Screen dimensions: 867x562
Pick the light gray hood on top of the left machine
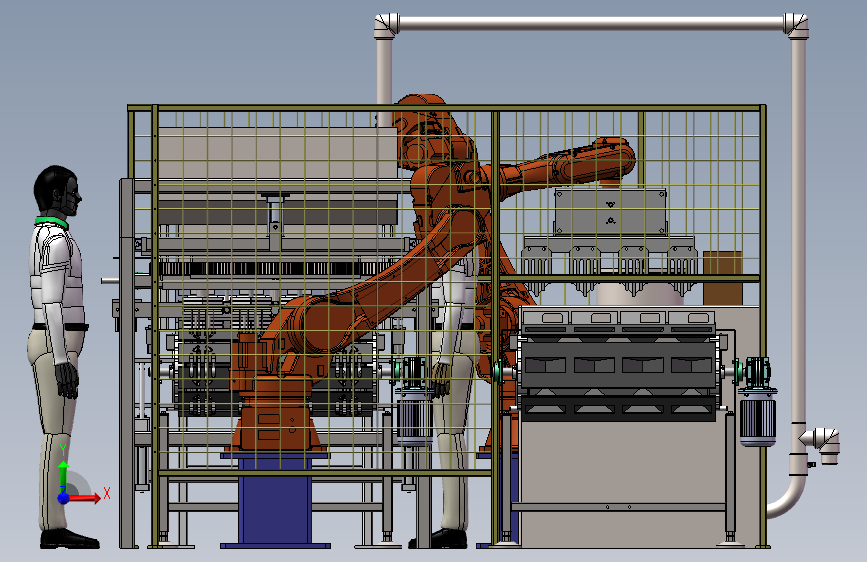277,153
